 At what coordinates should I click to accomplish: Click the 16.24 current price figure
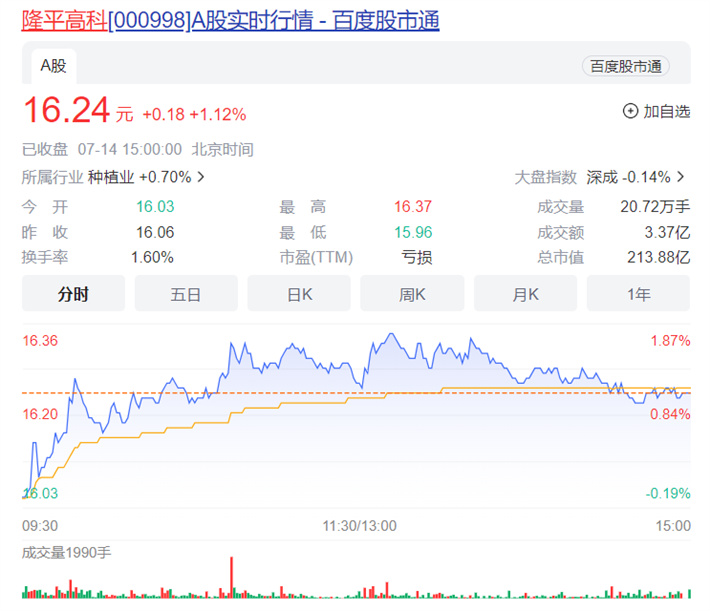[66, 110]
